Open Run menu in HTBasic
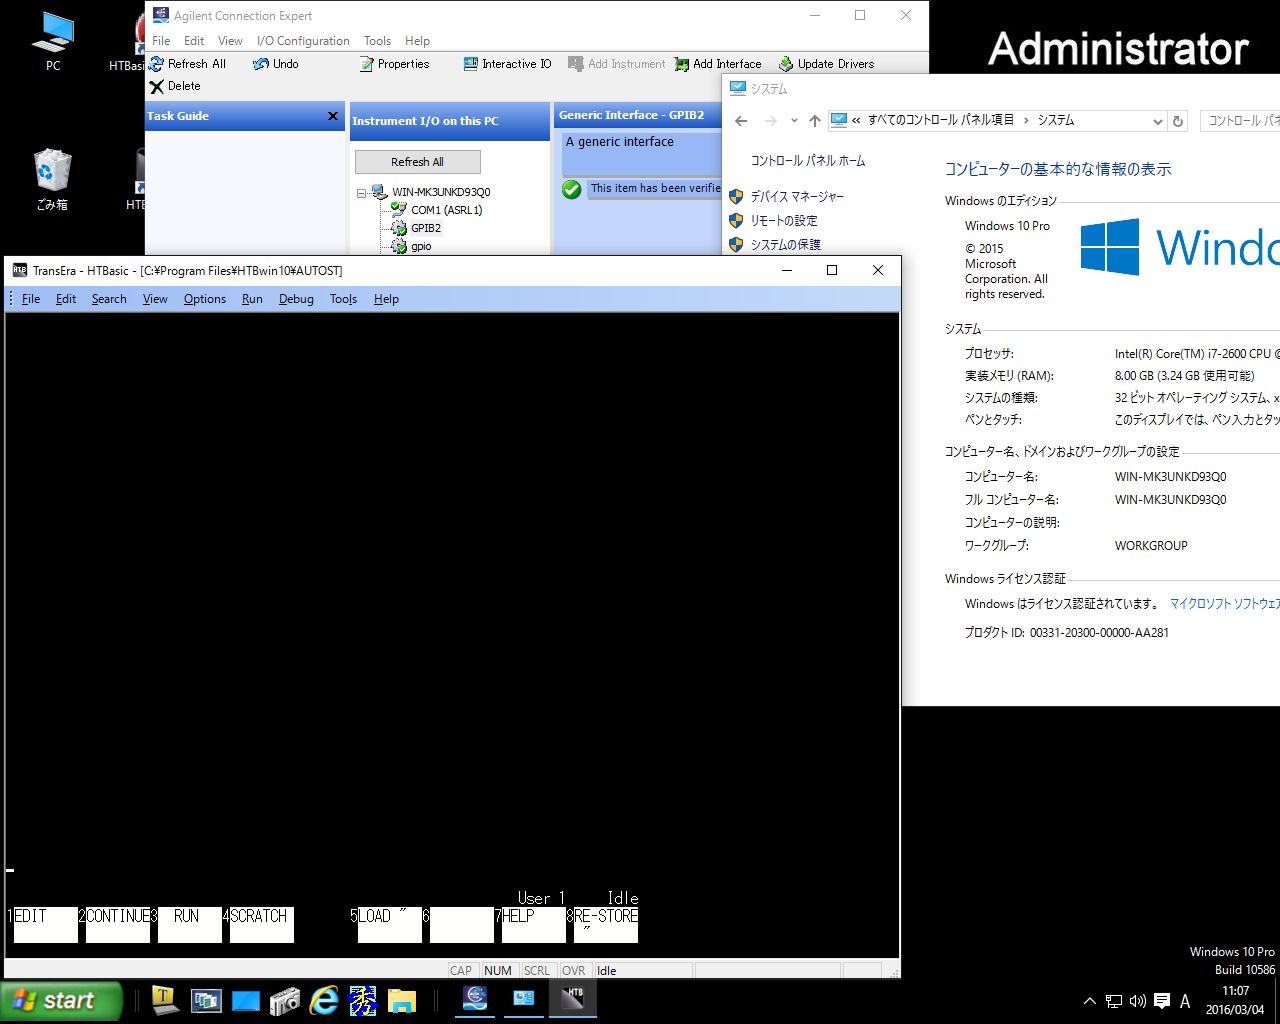This screenshot has width=1280, height=1024. tap(252, 299)
